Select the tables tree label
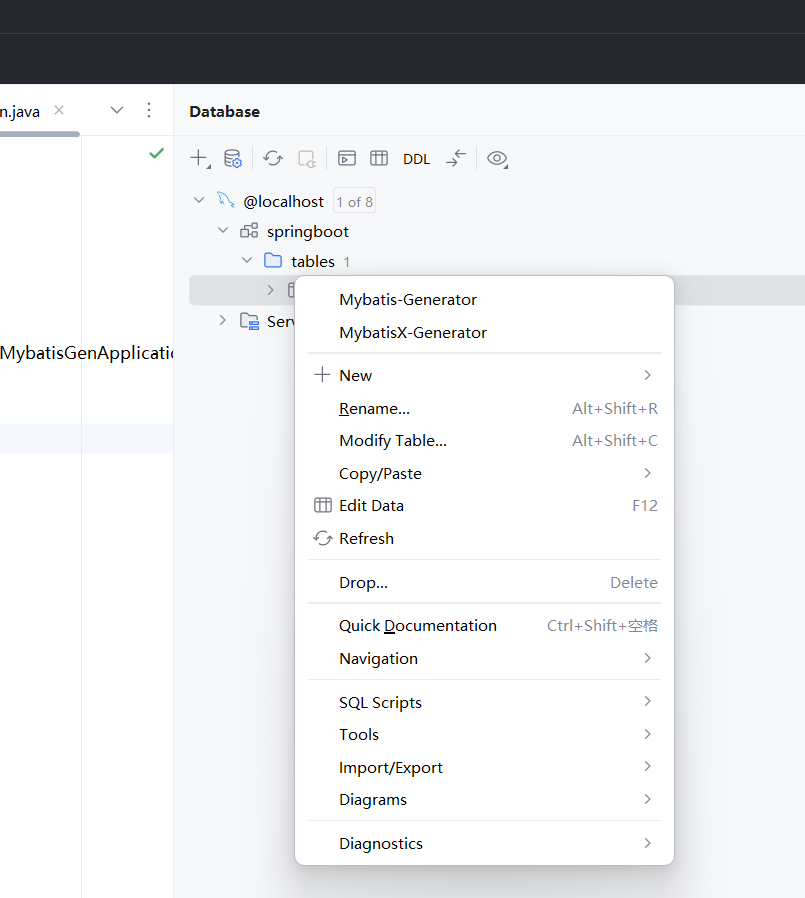 [313, 261]
